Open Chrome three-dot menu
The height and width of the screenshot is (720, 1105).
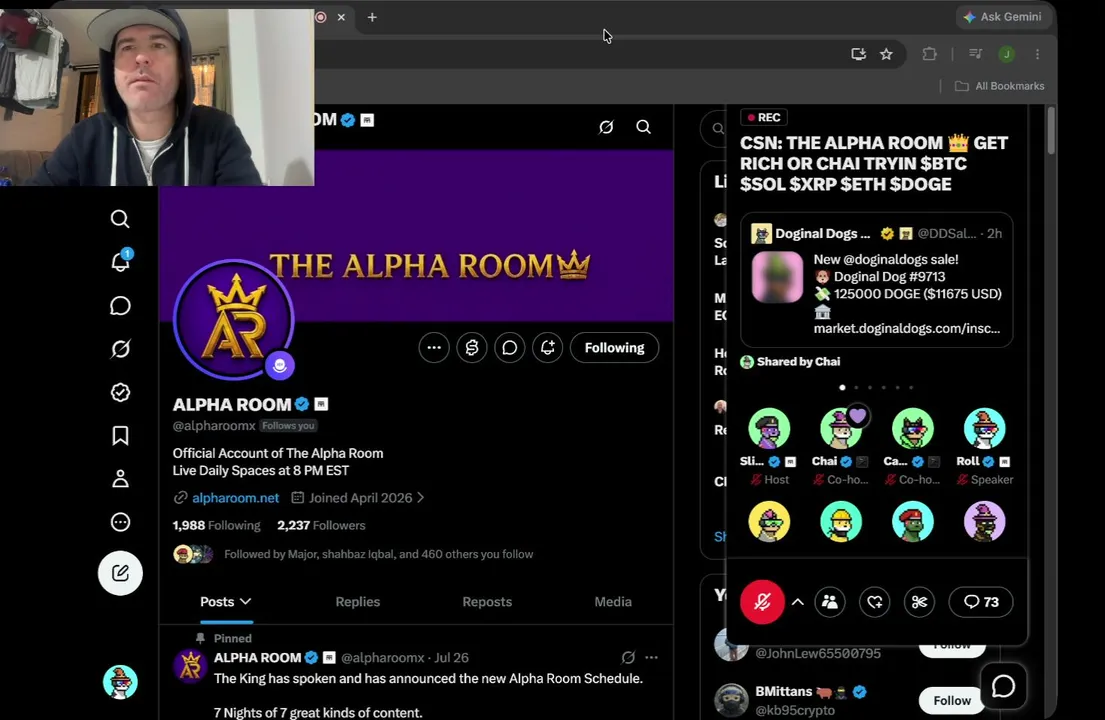pos(1037,54)
